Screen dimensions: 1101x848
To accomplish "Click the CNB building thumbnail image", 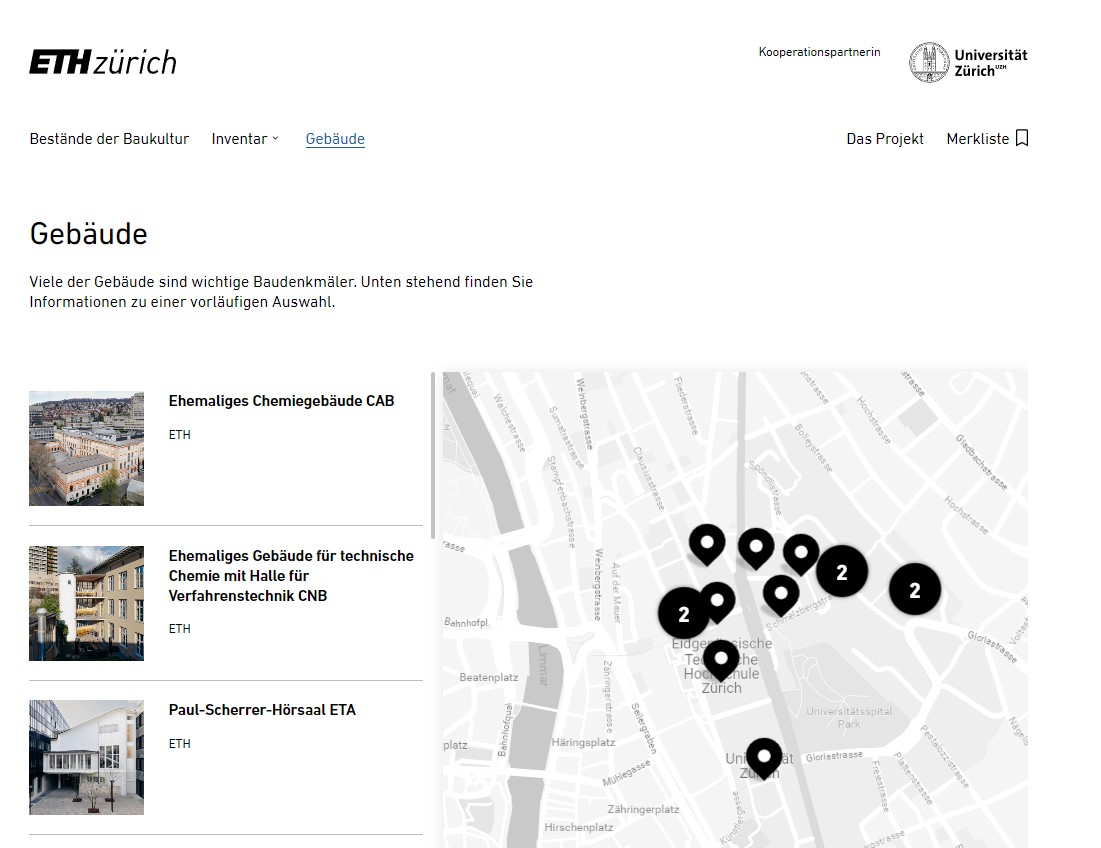I will [87, 603].
